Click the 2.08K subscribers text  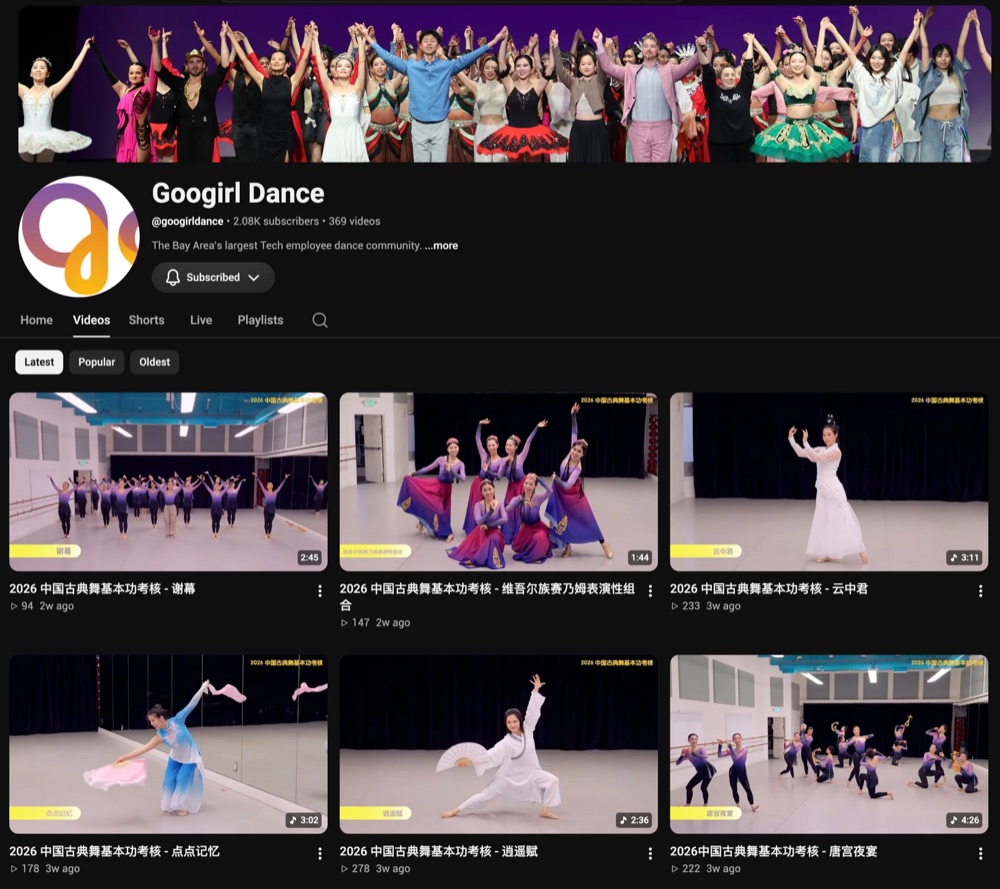[x=276, y=221]
